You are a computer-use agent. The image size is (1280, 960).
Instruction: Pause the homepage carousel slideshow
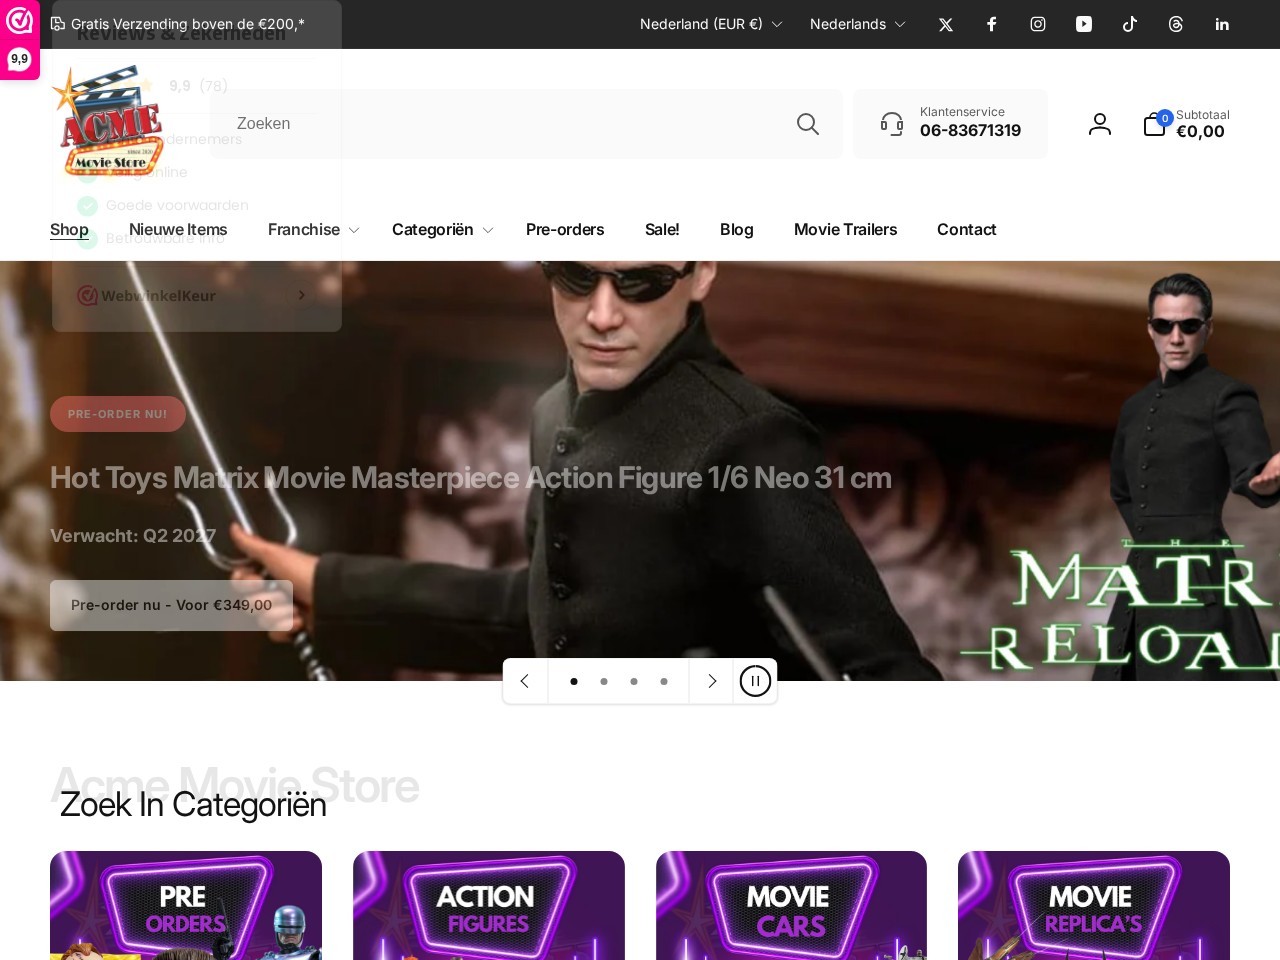point(755,681)
